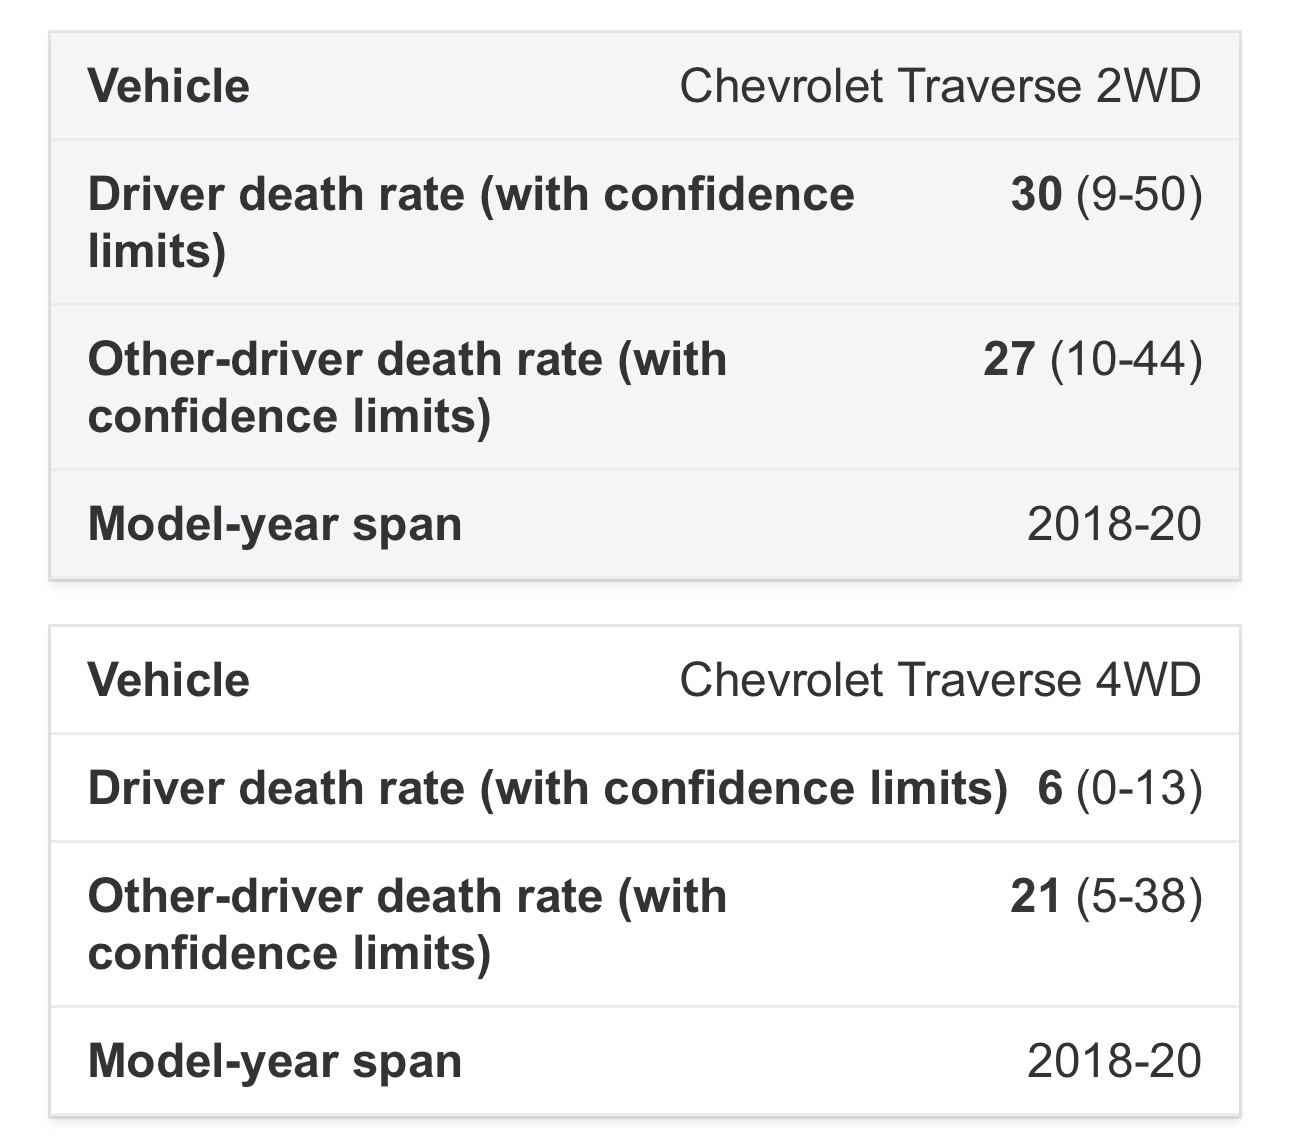Image resolution: width=1290 pixels, height=1142 pixels.
Task: Click the (0-13) confidence limits text
Action: click(x=1139, y=789)
